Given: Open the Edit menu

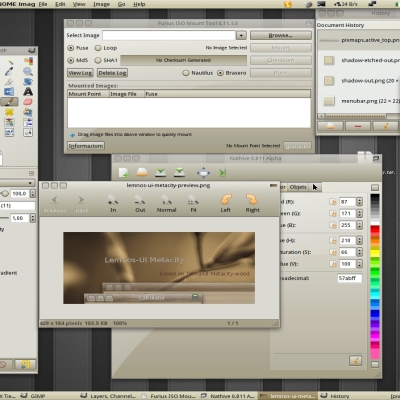Looking at the screenshot, I should pos(60,4).
